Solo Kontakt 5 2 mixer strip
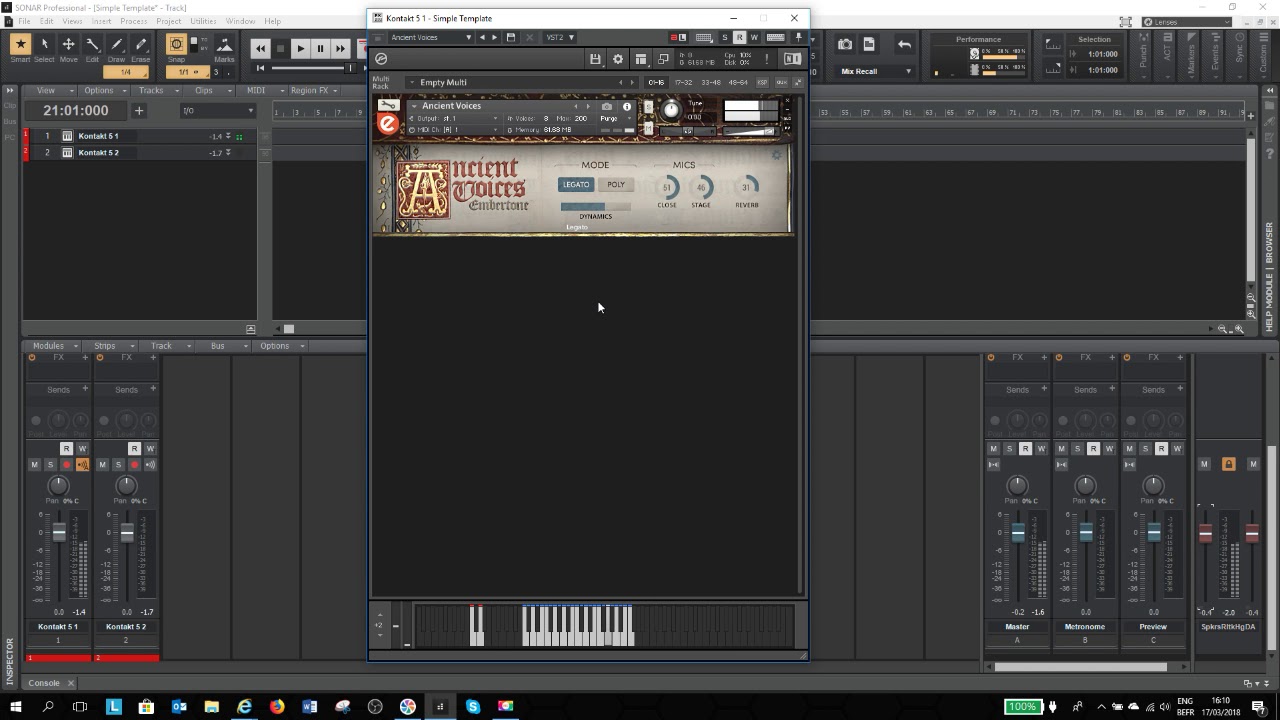The width and height of the screenshot is (1280, 720). tap(118, 464)
